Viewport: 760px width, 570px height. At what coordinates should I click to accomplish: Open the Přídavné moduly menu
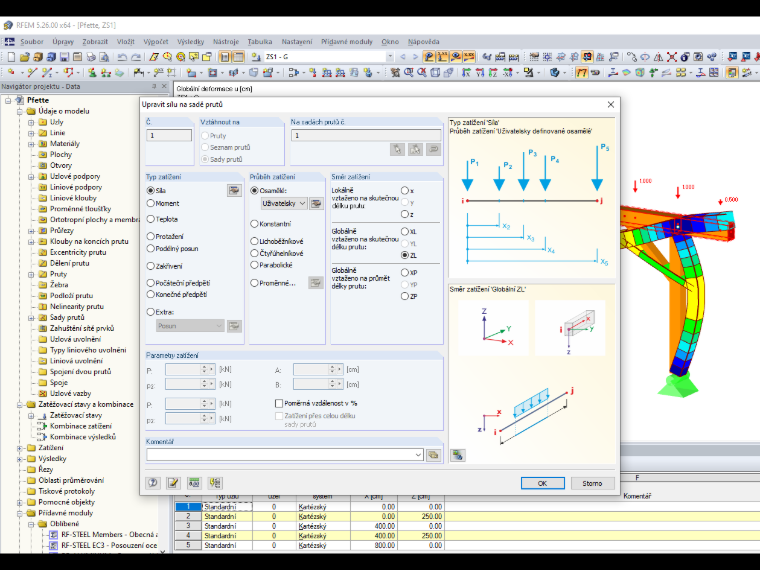point(347,42)
